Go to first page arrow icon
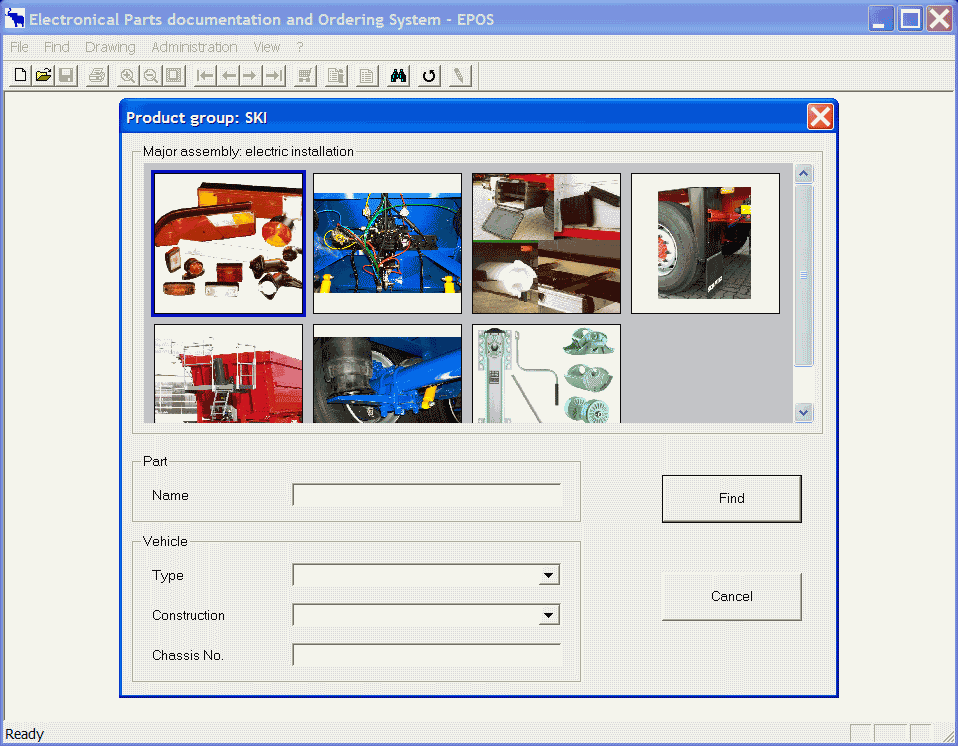958x746 pixels. click(205, 76)
